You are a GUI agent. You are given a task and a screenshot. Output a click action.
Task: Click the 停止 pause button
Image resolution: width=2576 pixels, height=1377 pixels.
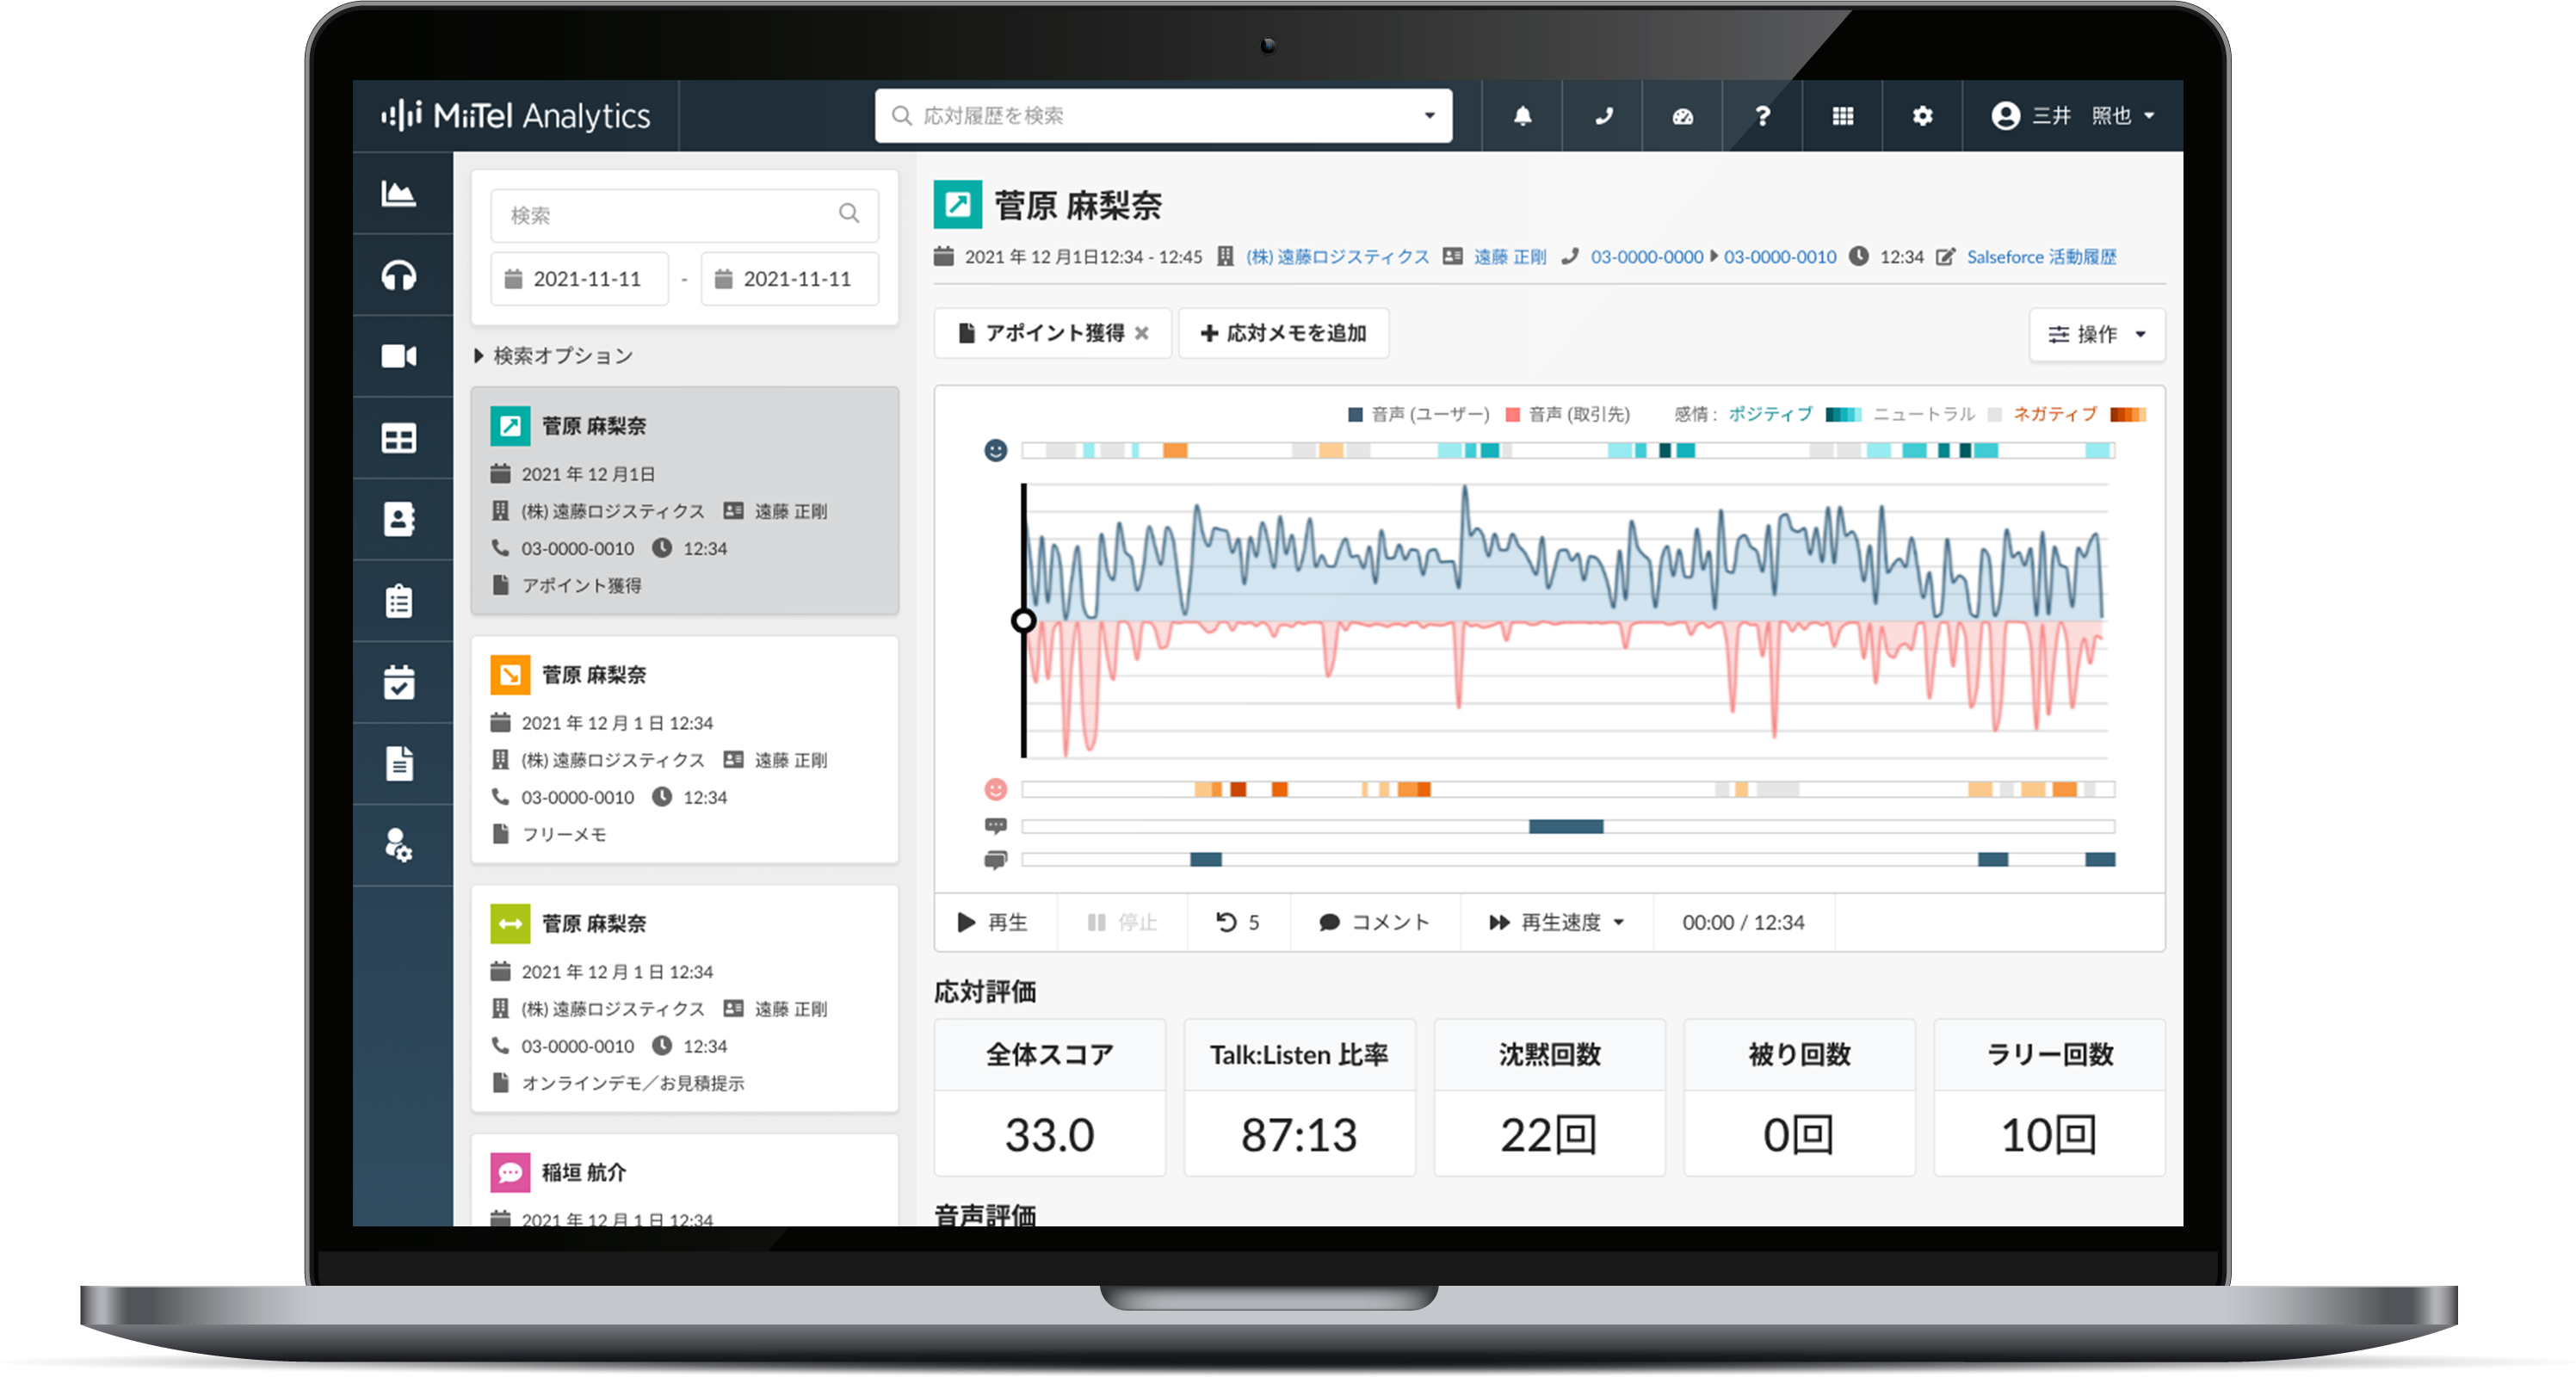click(1122, 922)
